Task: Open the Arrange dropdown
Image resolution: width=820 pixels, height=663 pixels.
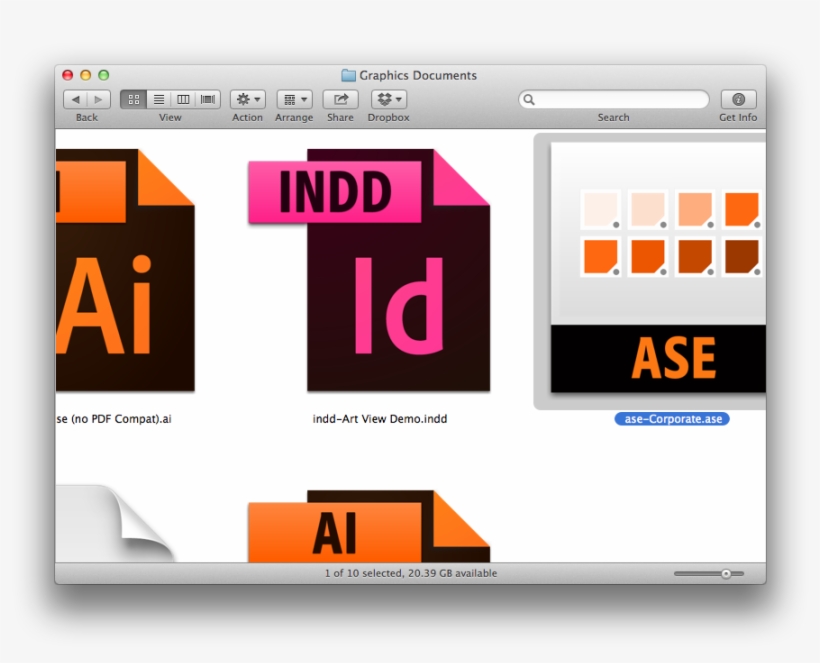Action: coord(295,99)
